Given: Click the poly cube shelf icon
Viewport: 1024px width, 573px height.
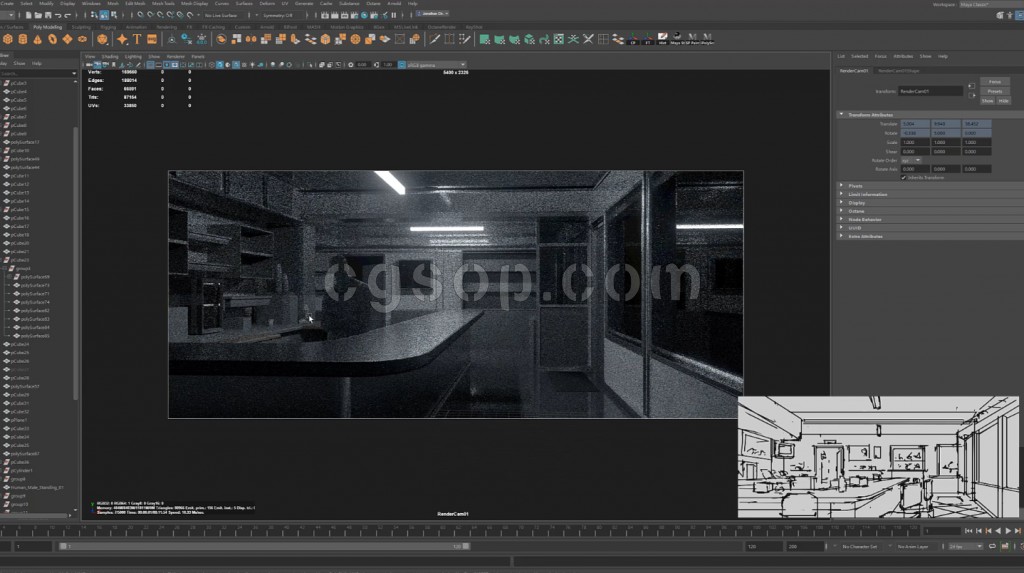Looking at the screenshot, I should (8, 40).
